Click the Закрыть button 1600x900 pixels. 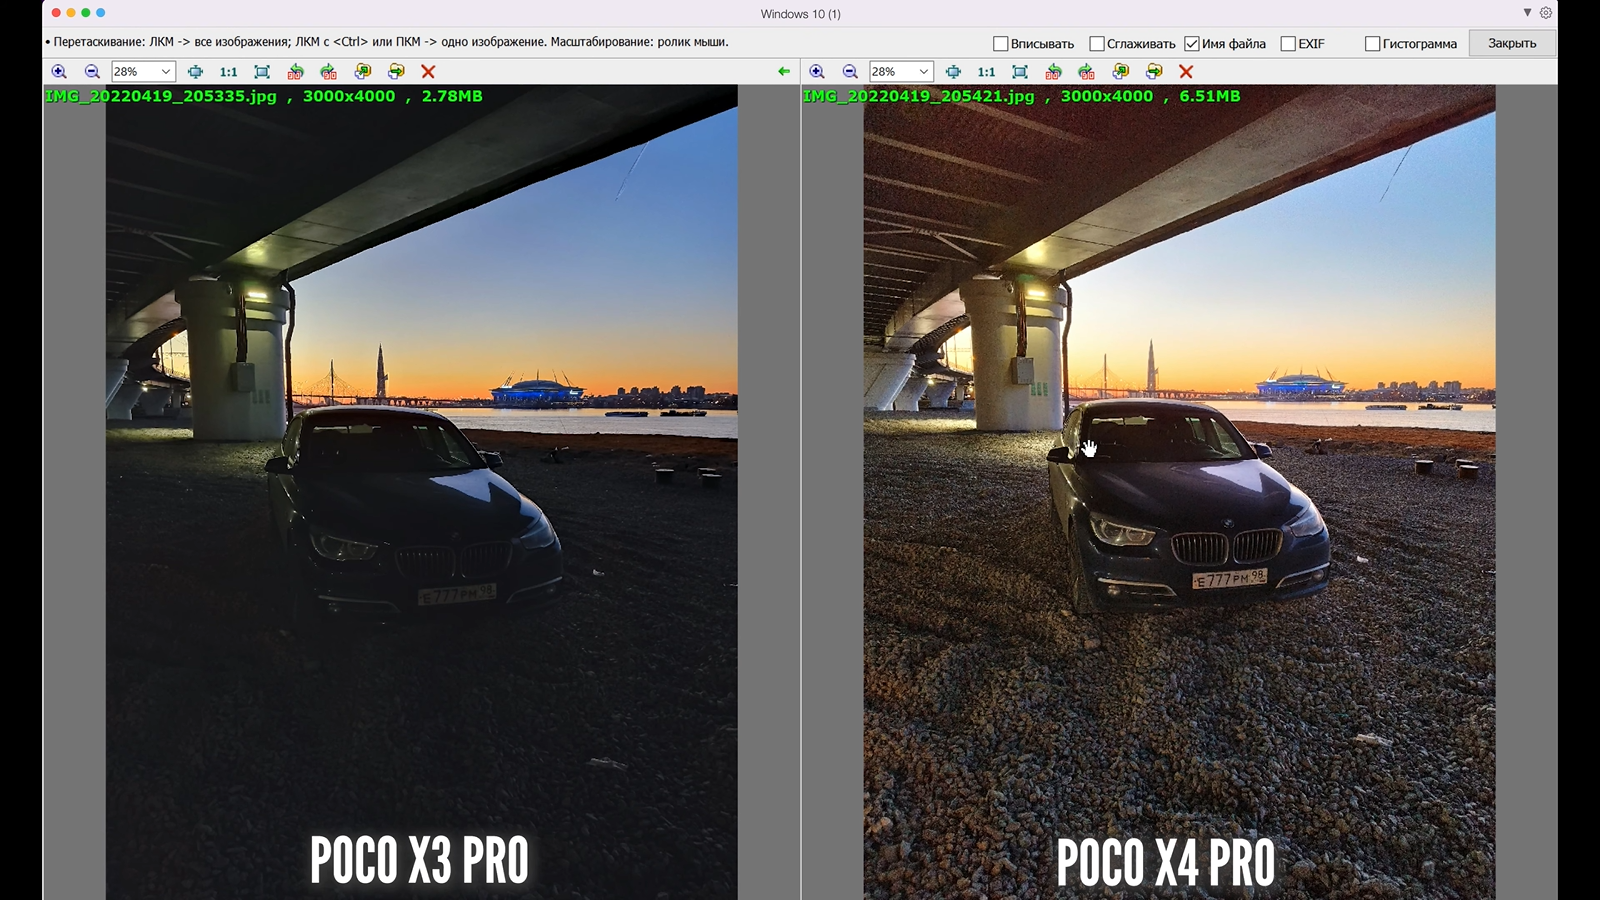coord(1512,43)
